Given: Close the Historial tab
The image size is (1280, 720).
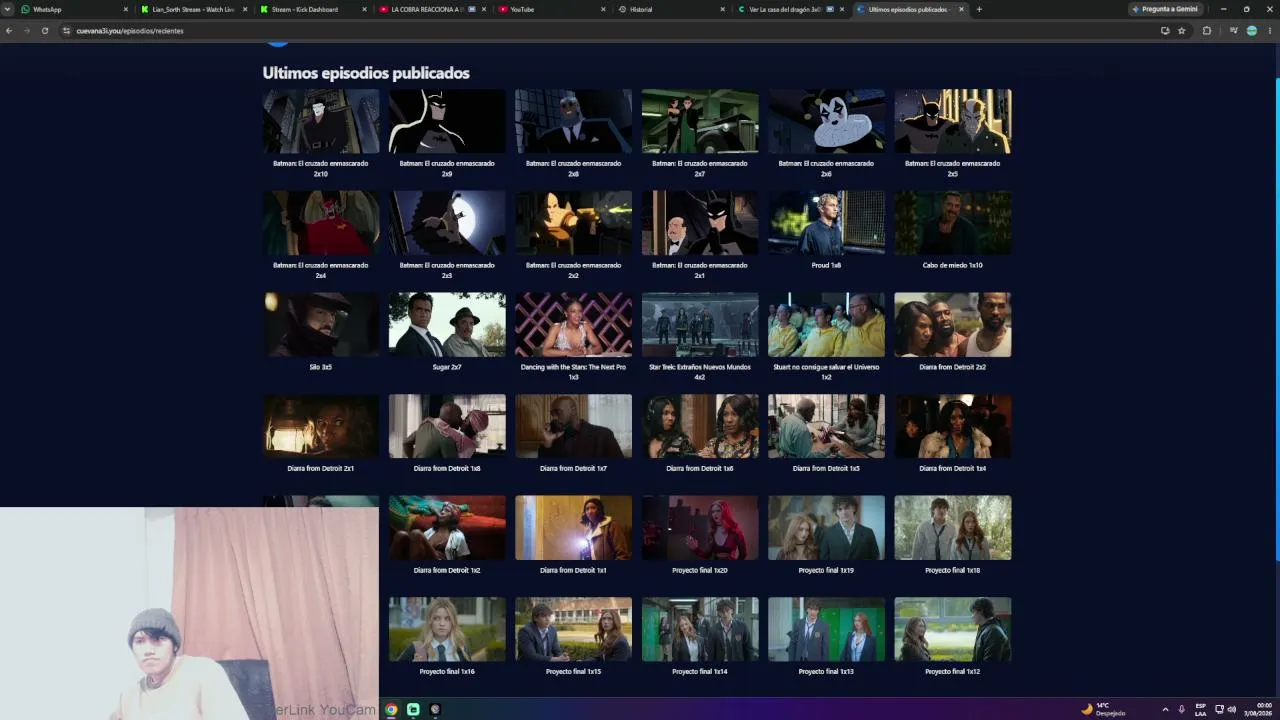Looking at the screenshot, I should click(x=723, y=9).
